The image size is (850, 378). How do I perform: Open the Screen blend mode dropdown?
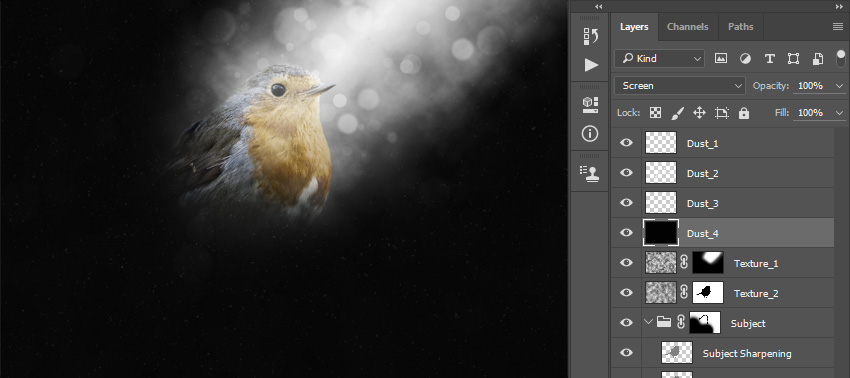point(680,86)
